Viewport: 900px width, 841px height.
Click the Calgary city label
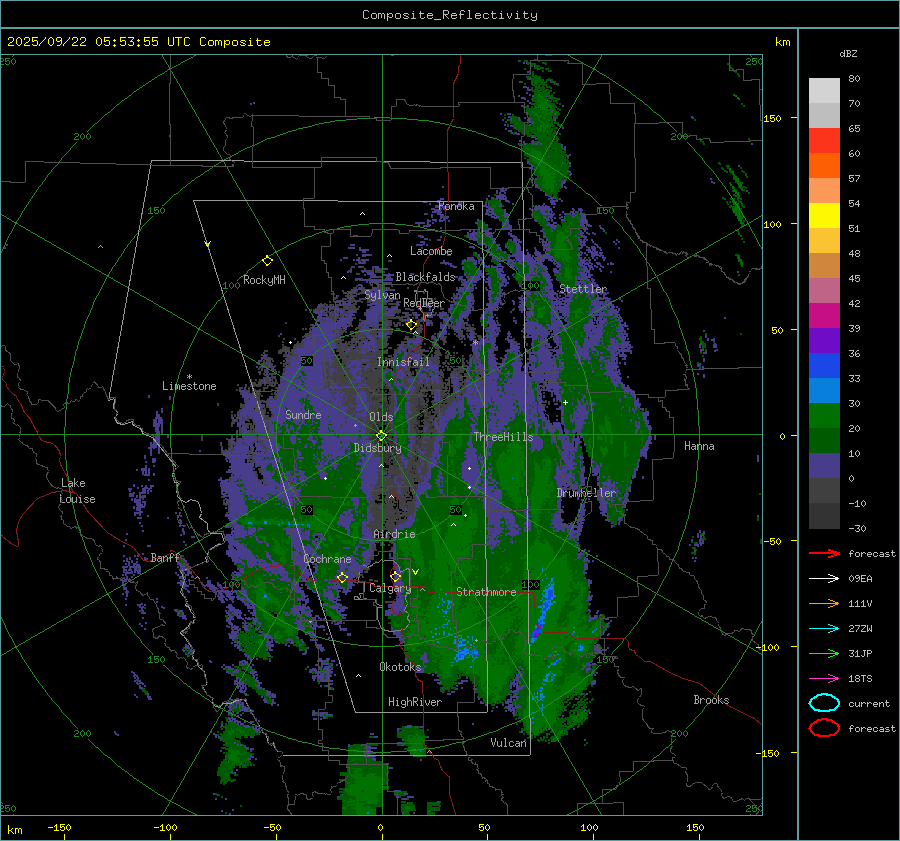pyautogui.click(x=389, y=589)
